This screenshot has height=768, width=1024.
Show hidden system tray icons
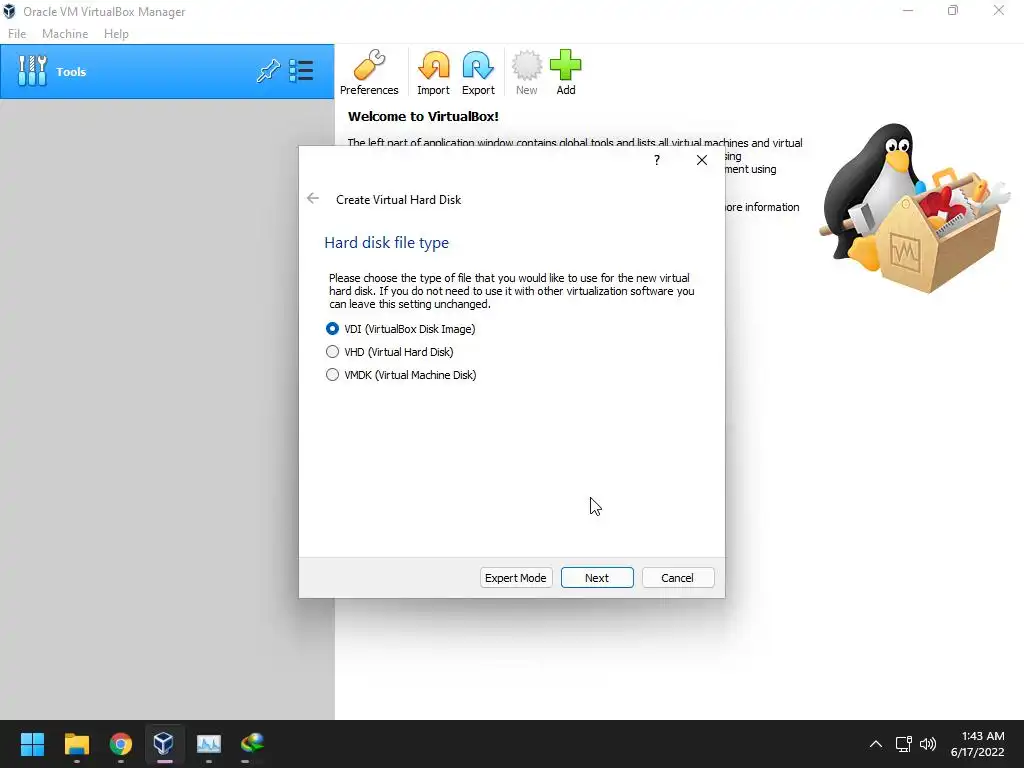pos(876,744)
